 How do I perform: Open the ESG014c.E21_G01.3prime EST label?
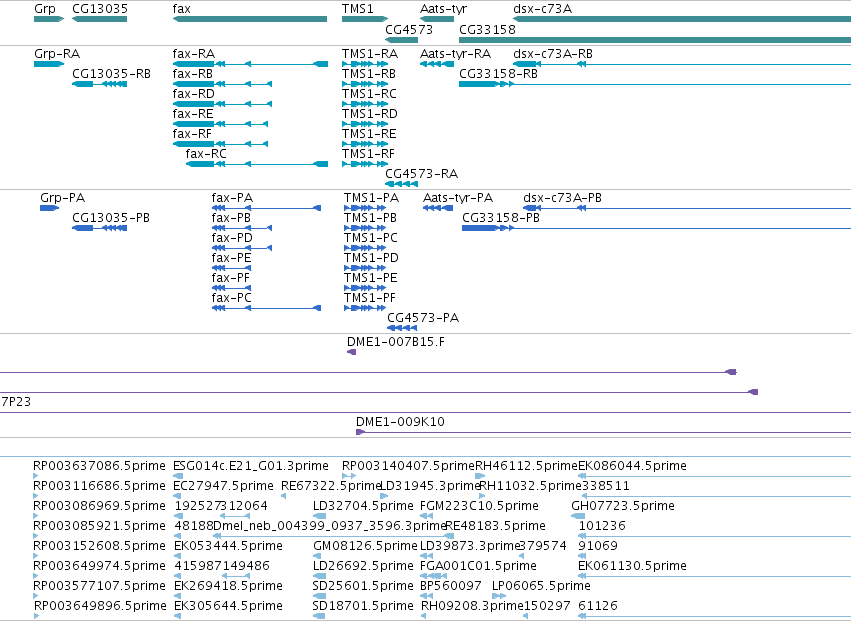tap(251, 466)
